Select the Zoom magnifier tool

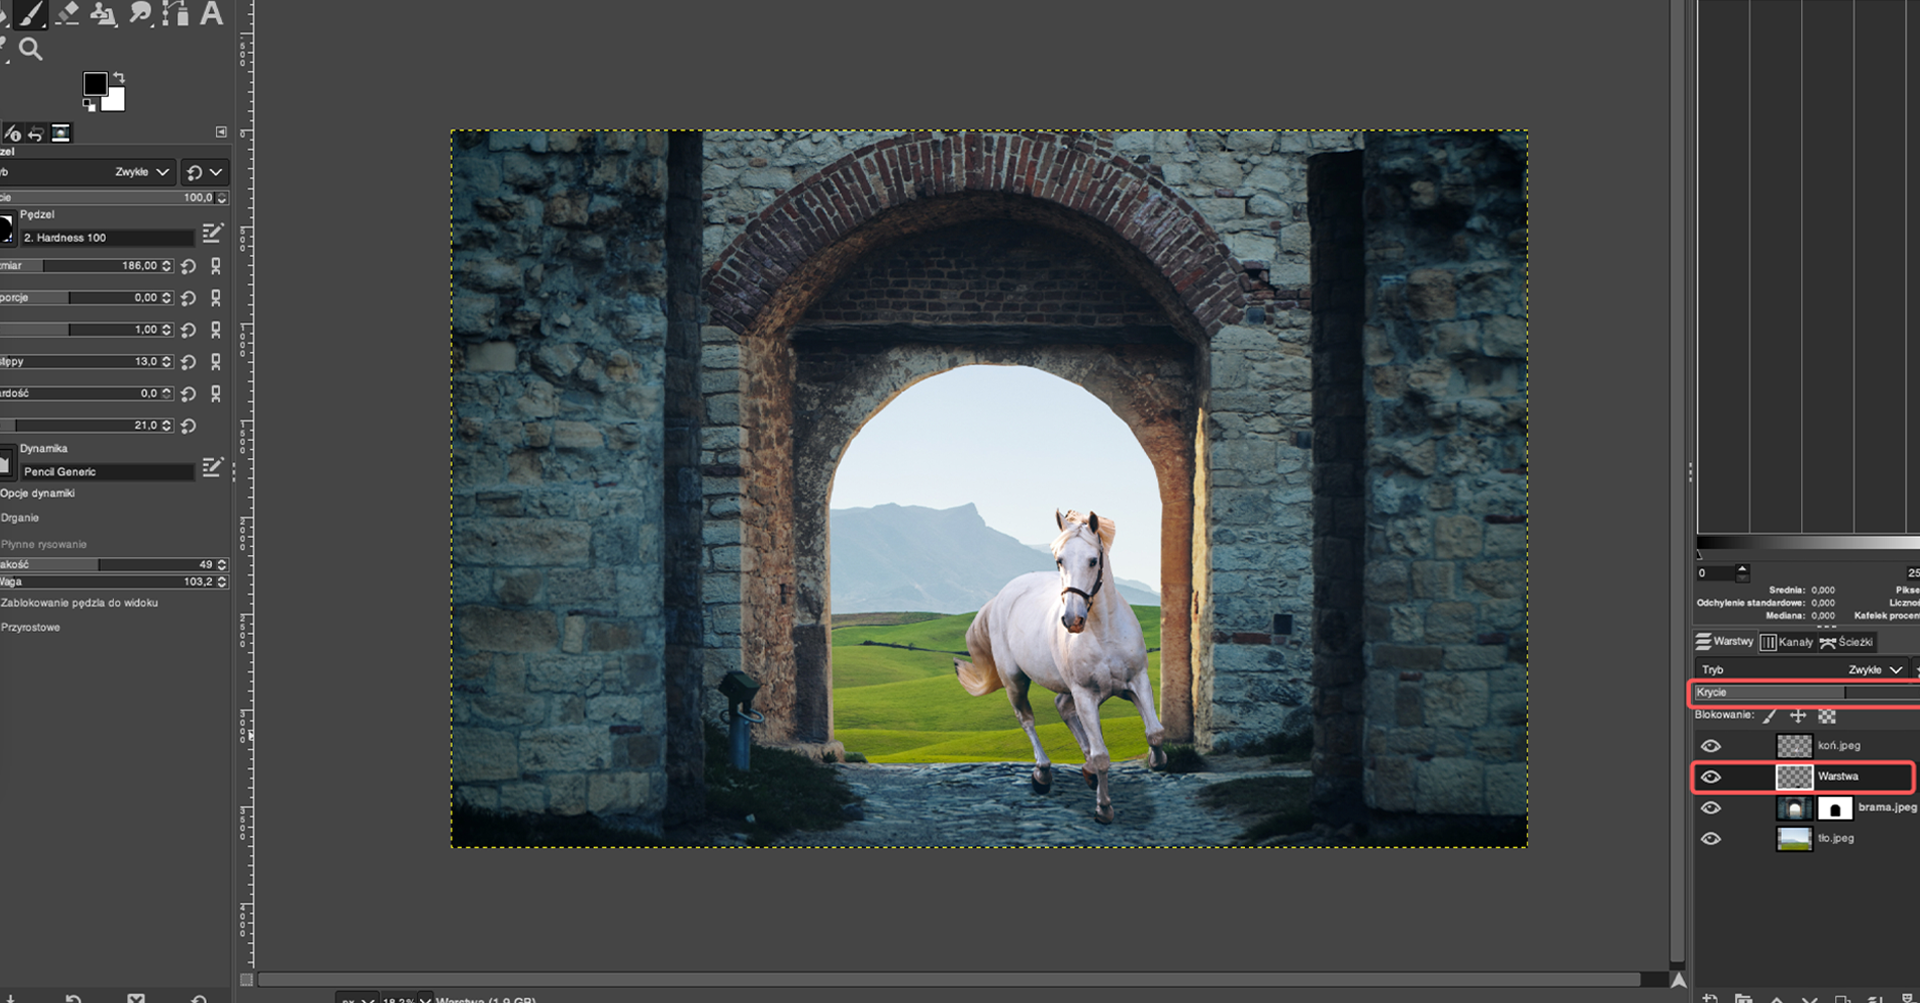click(x=31, y=49)
